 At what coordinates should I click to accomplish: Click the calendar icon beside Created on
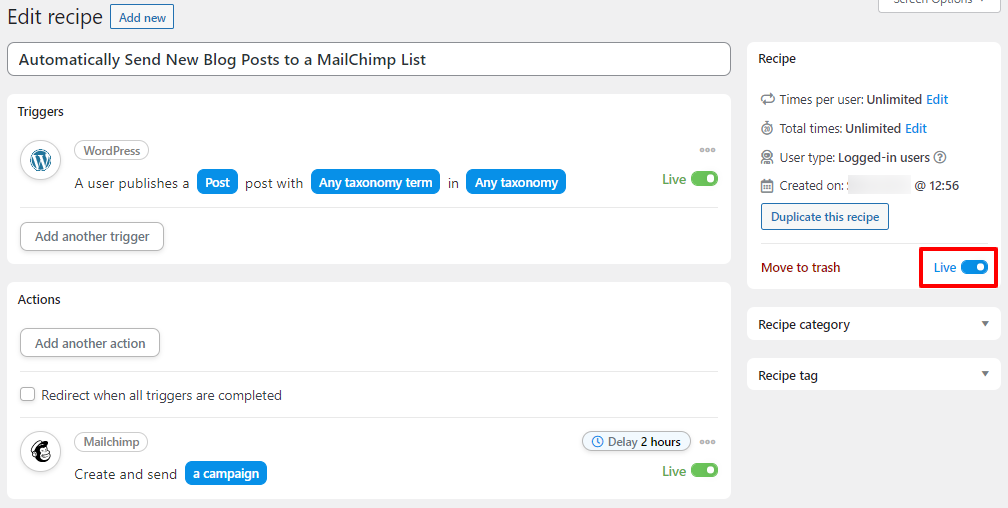(x=767, y=186)
